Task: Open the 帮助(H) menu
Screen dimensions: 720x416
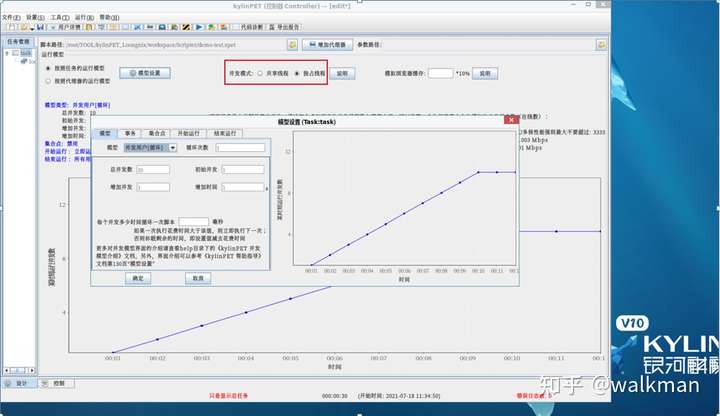Action: tap(109, 17)
